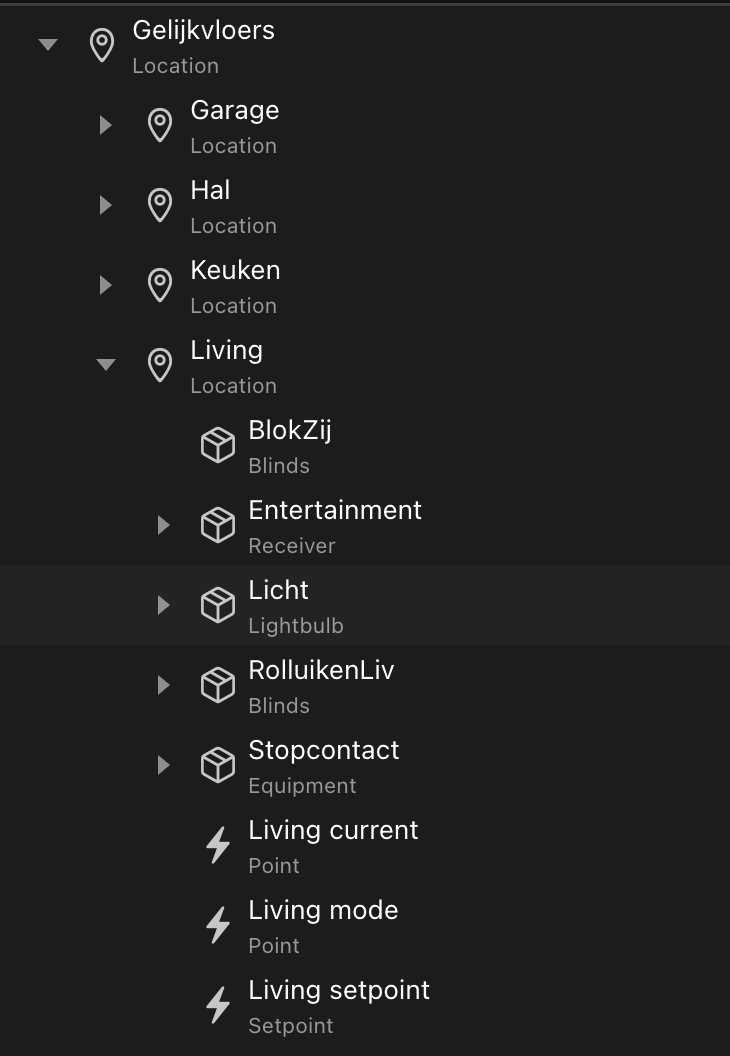Click the BlokZij equipment cube icon
Viewport: 730px width, 1056px height.
pos(218,445)
